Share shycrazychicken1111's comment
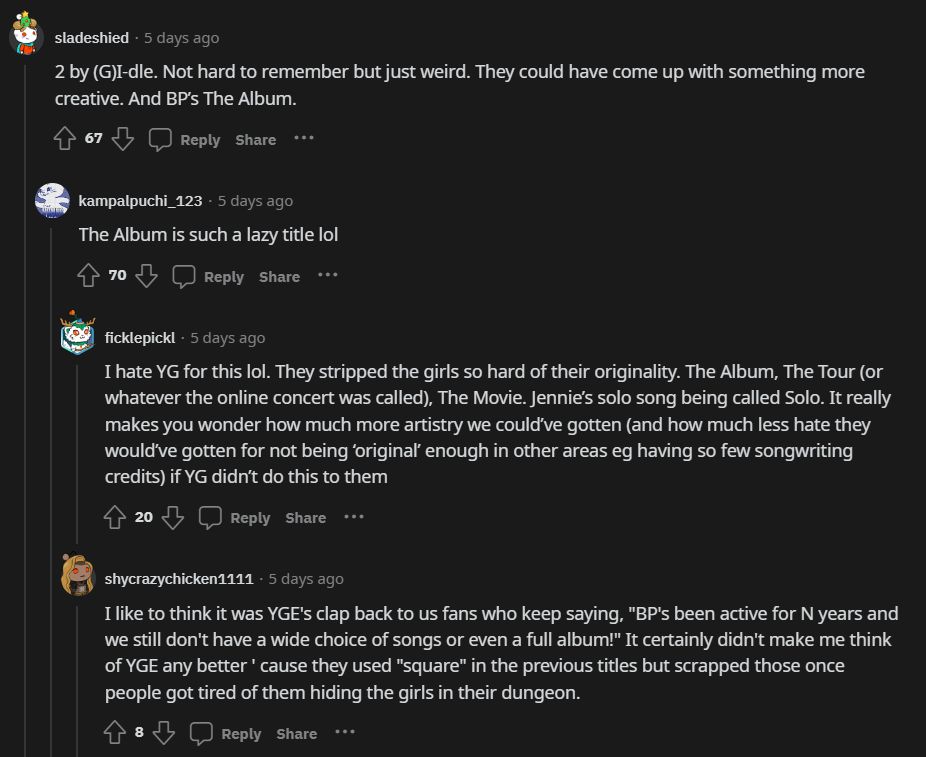This screenshot has height=757, width=926. pyautogui.click(x=296, y=734)
